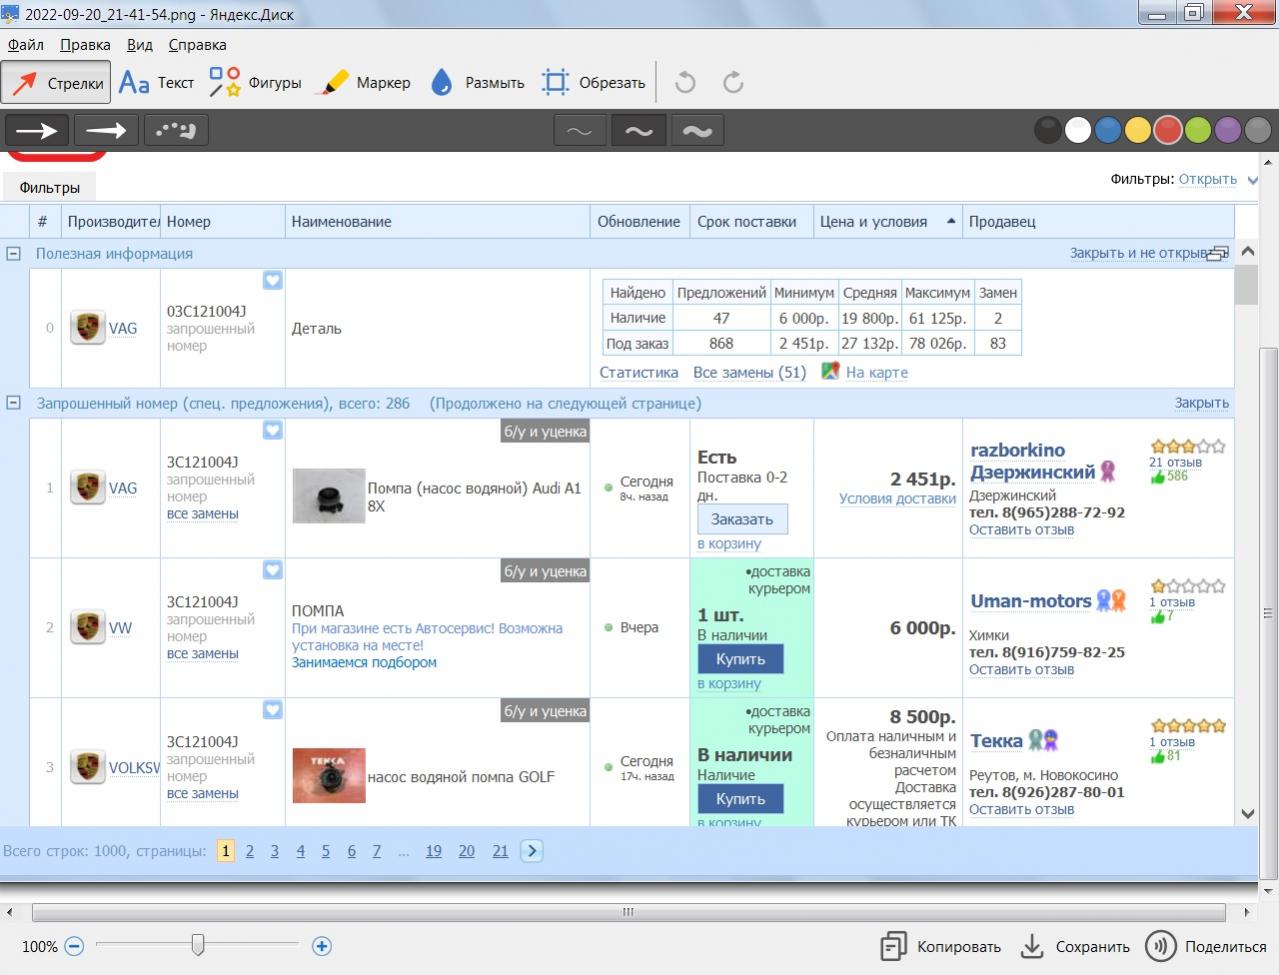Open Все замены (51) link

(749, 372)
